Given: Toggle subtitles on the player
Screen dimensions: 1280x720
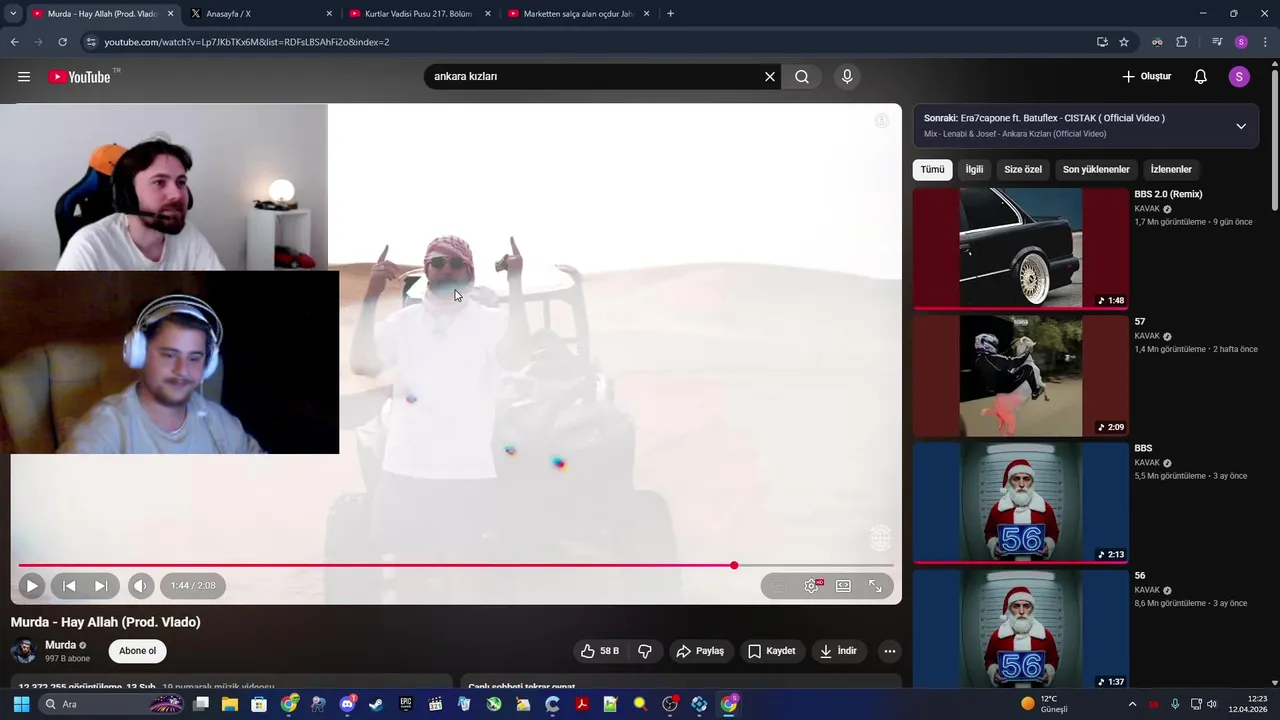Looking at the screenshot, I should pos(779,586).
